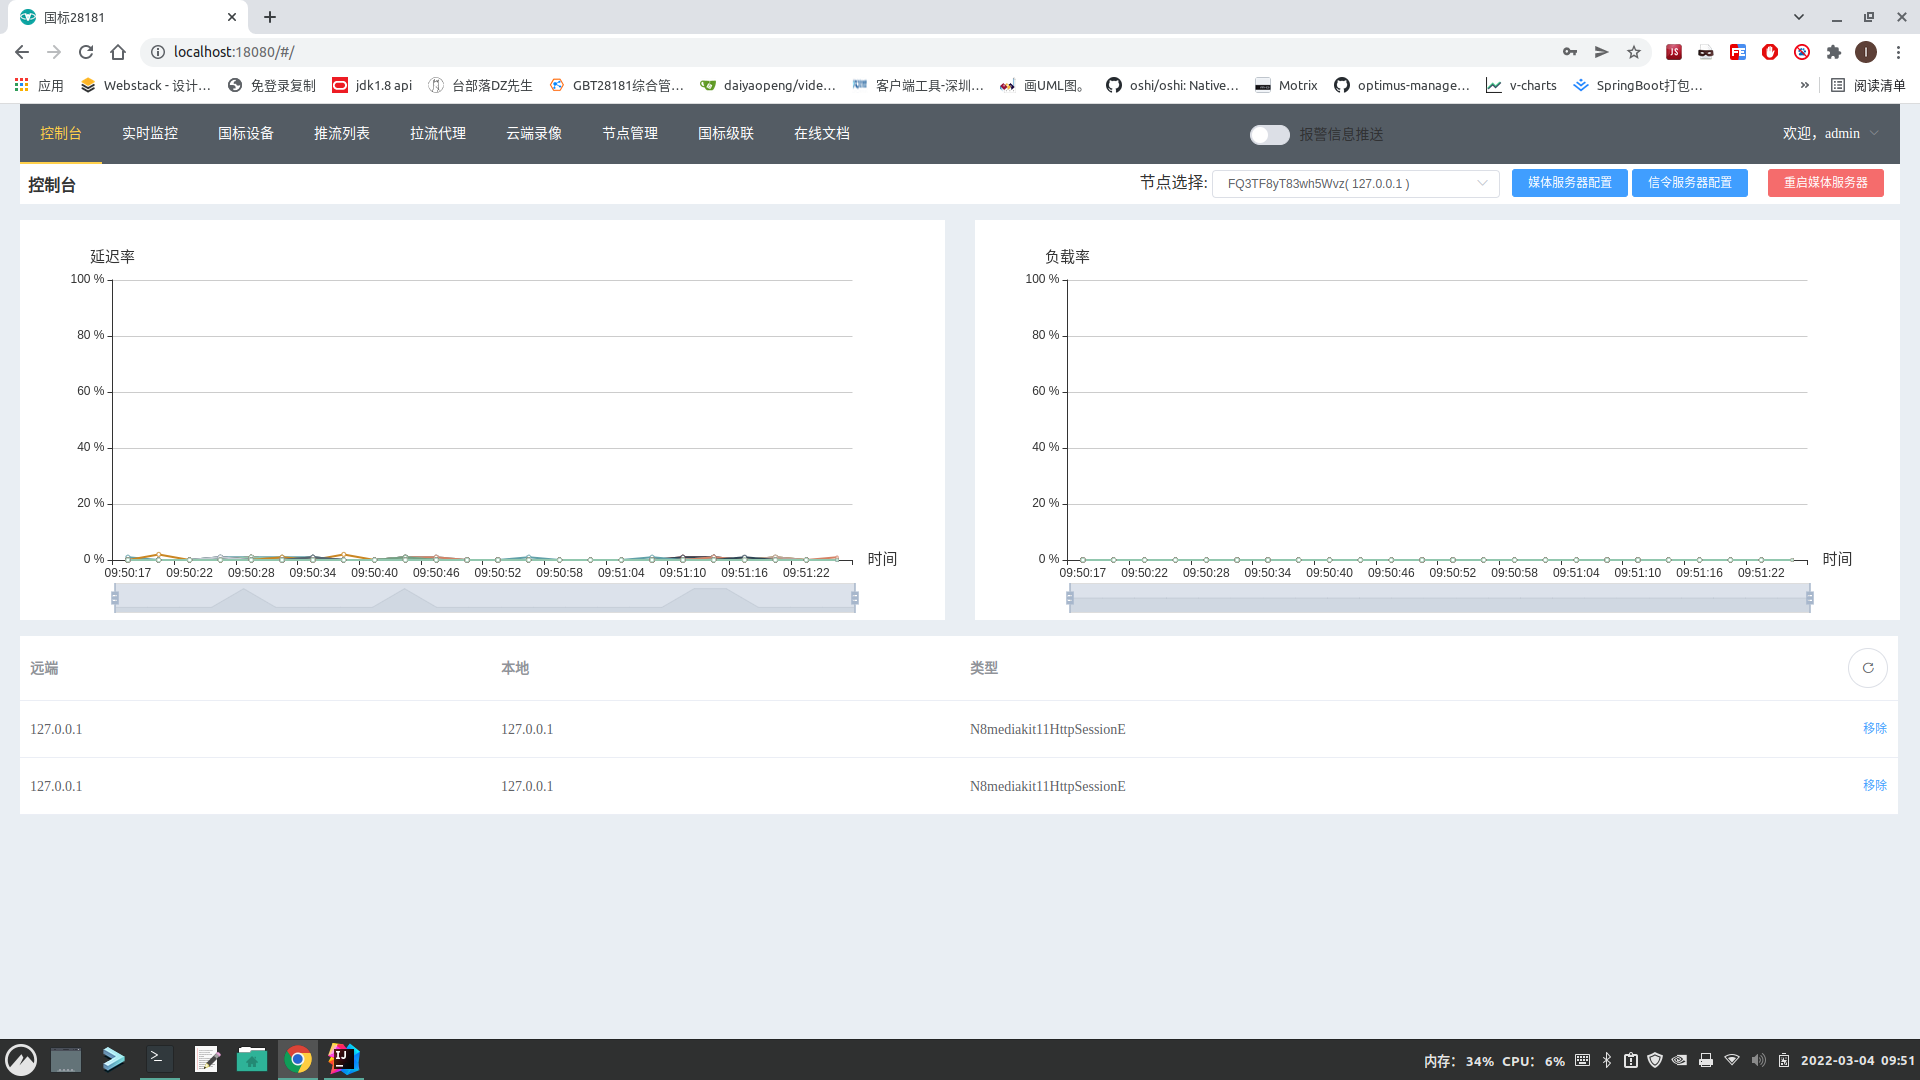Screen dimensions: 1920x1080
Task: Click N8mediakit11HttpSessionE in the first row
Action: pos(1047,729)
